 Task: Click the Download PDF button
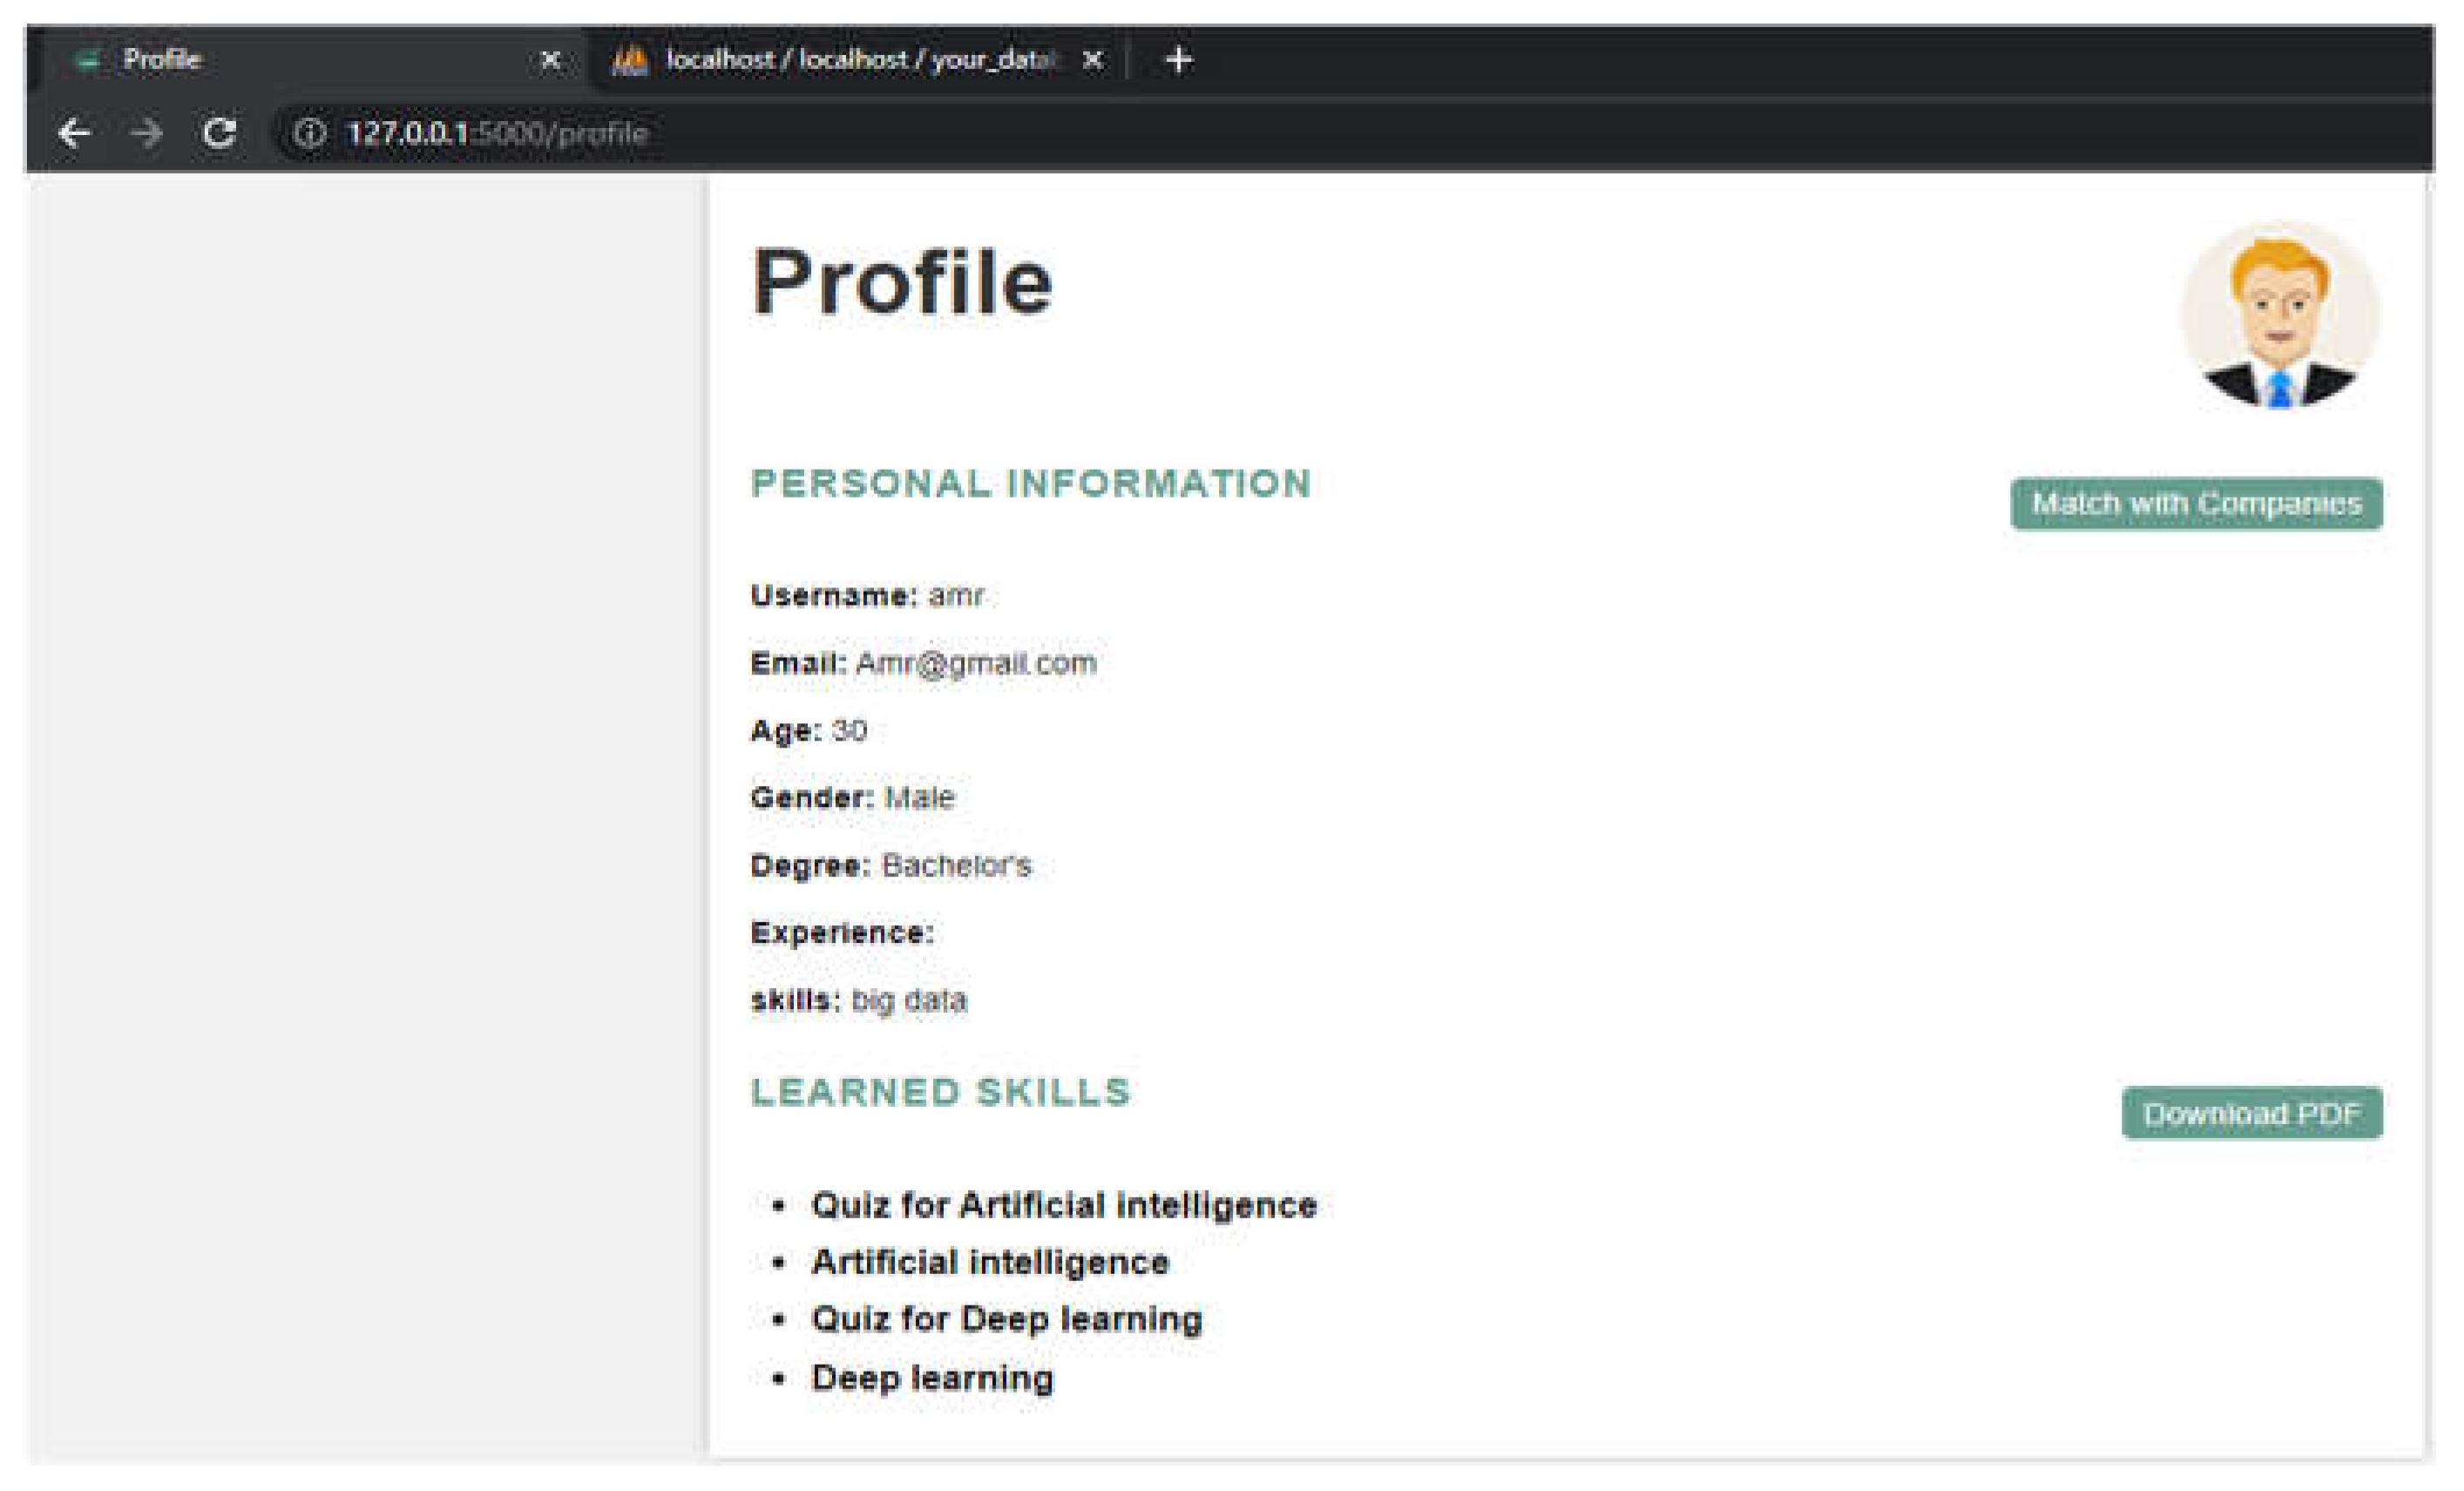(x=2252, y=1113)
